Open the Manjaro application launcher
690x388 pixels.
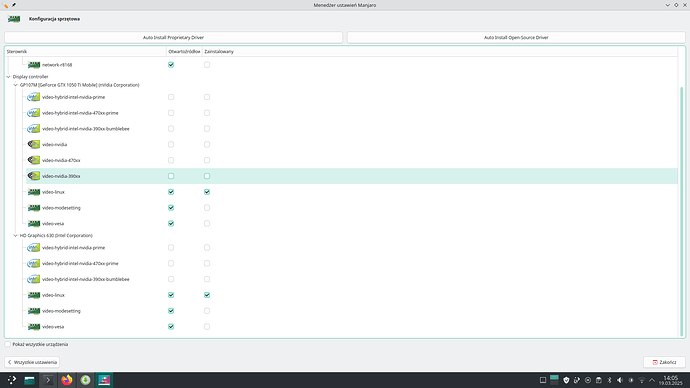[x=11, y=380]
